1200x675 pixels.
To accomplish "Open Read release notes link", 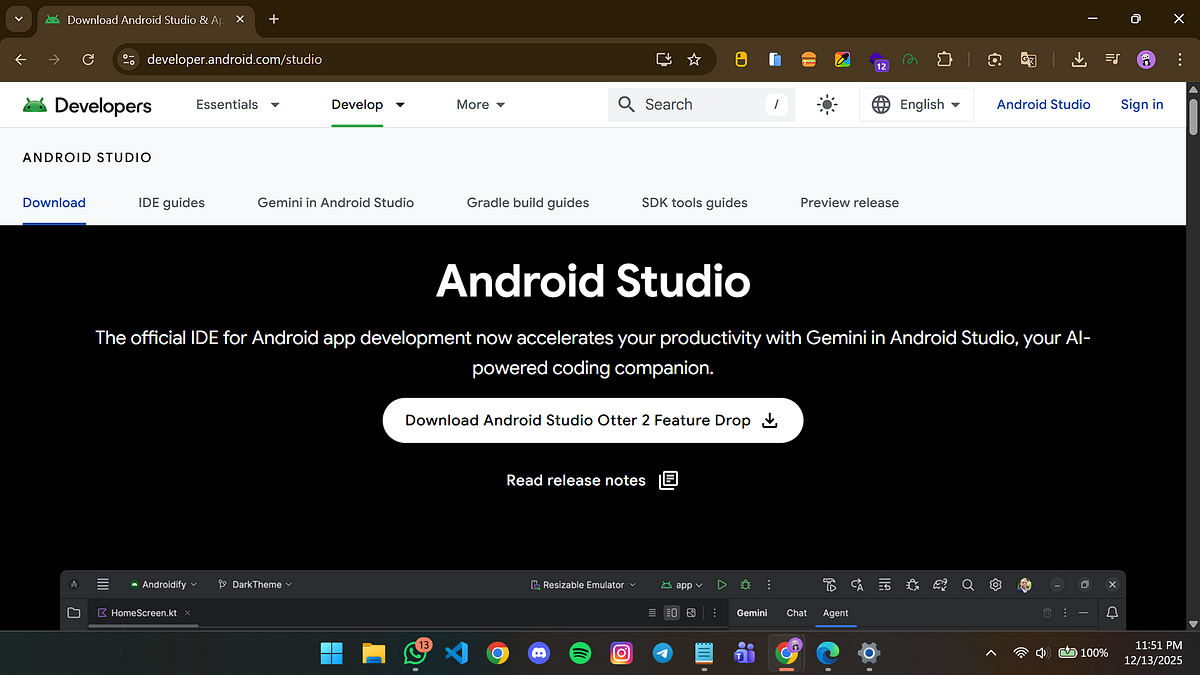I will tap(592, 480).
